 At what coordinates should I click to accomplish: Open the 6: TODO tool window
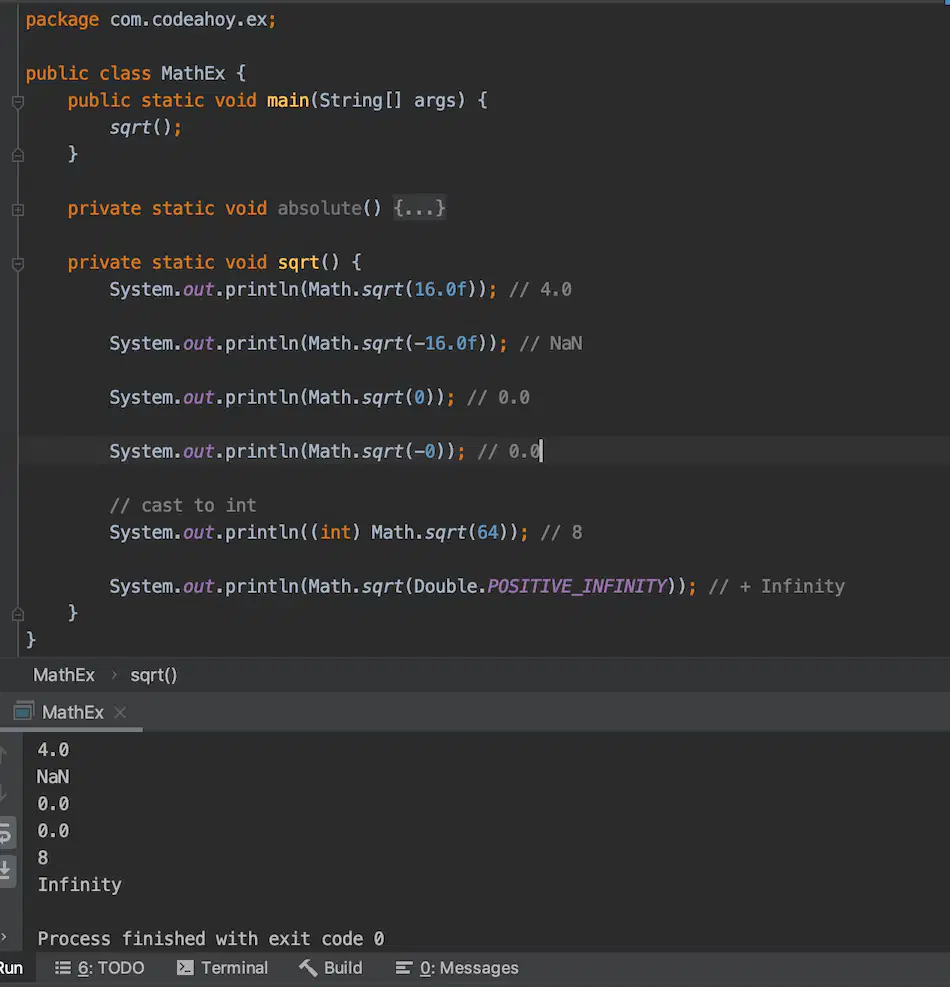(99, 967)
